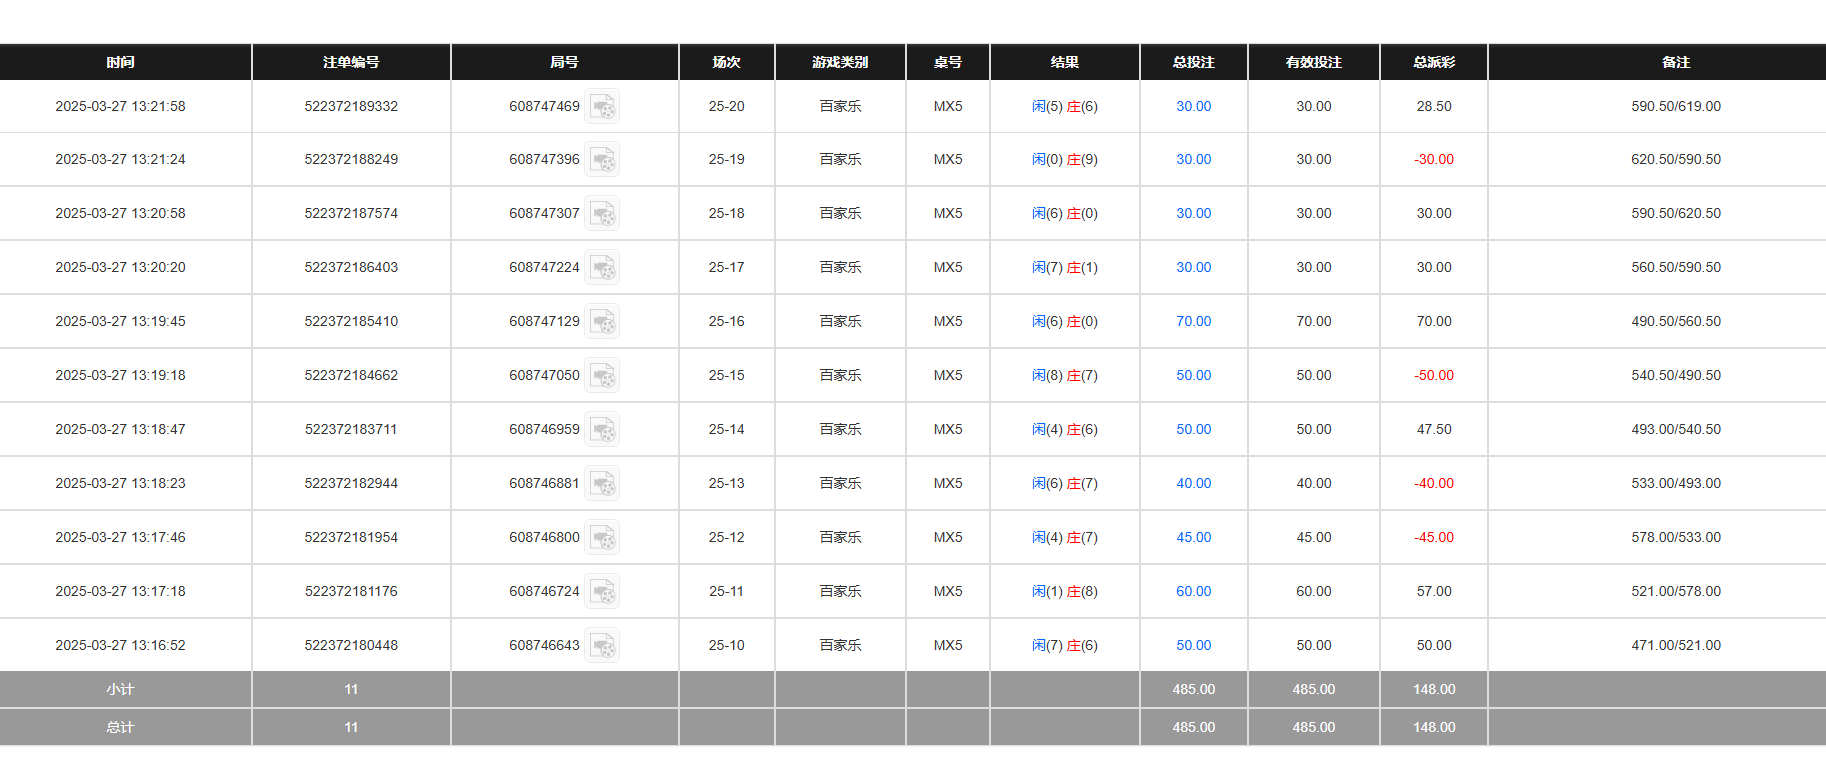Click the 40.00 total bet amount
Screen dimensions: 1826x780
click(x=1193, y=484)
